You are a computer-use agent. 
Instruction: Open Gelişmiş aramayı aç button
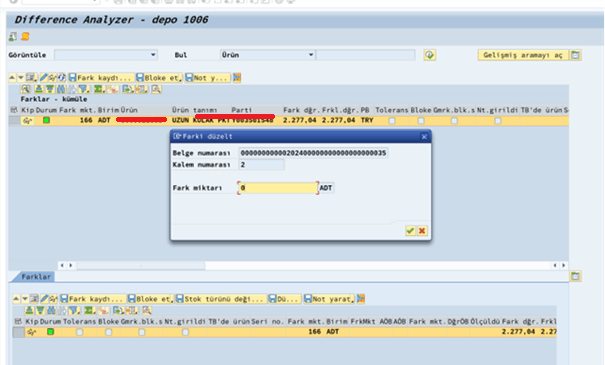(523, 55)
